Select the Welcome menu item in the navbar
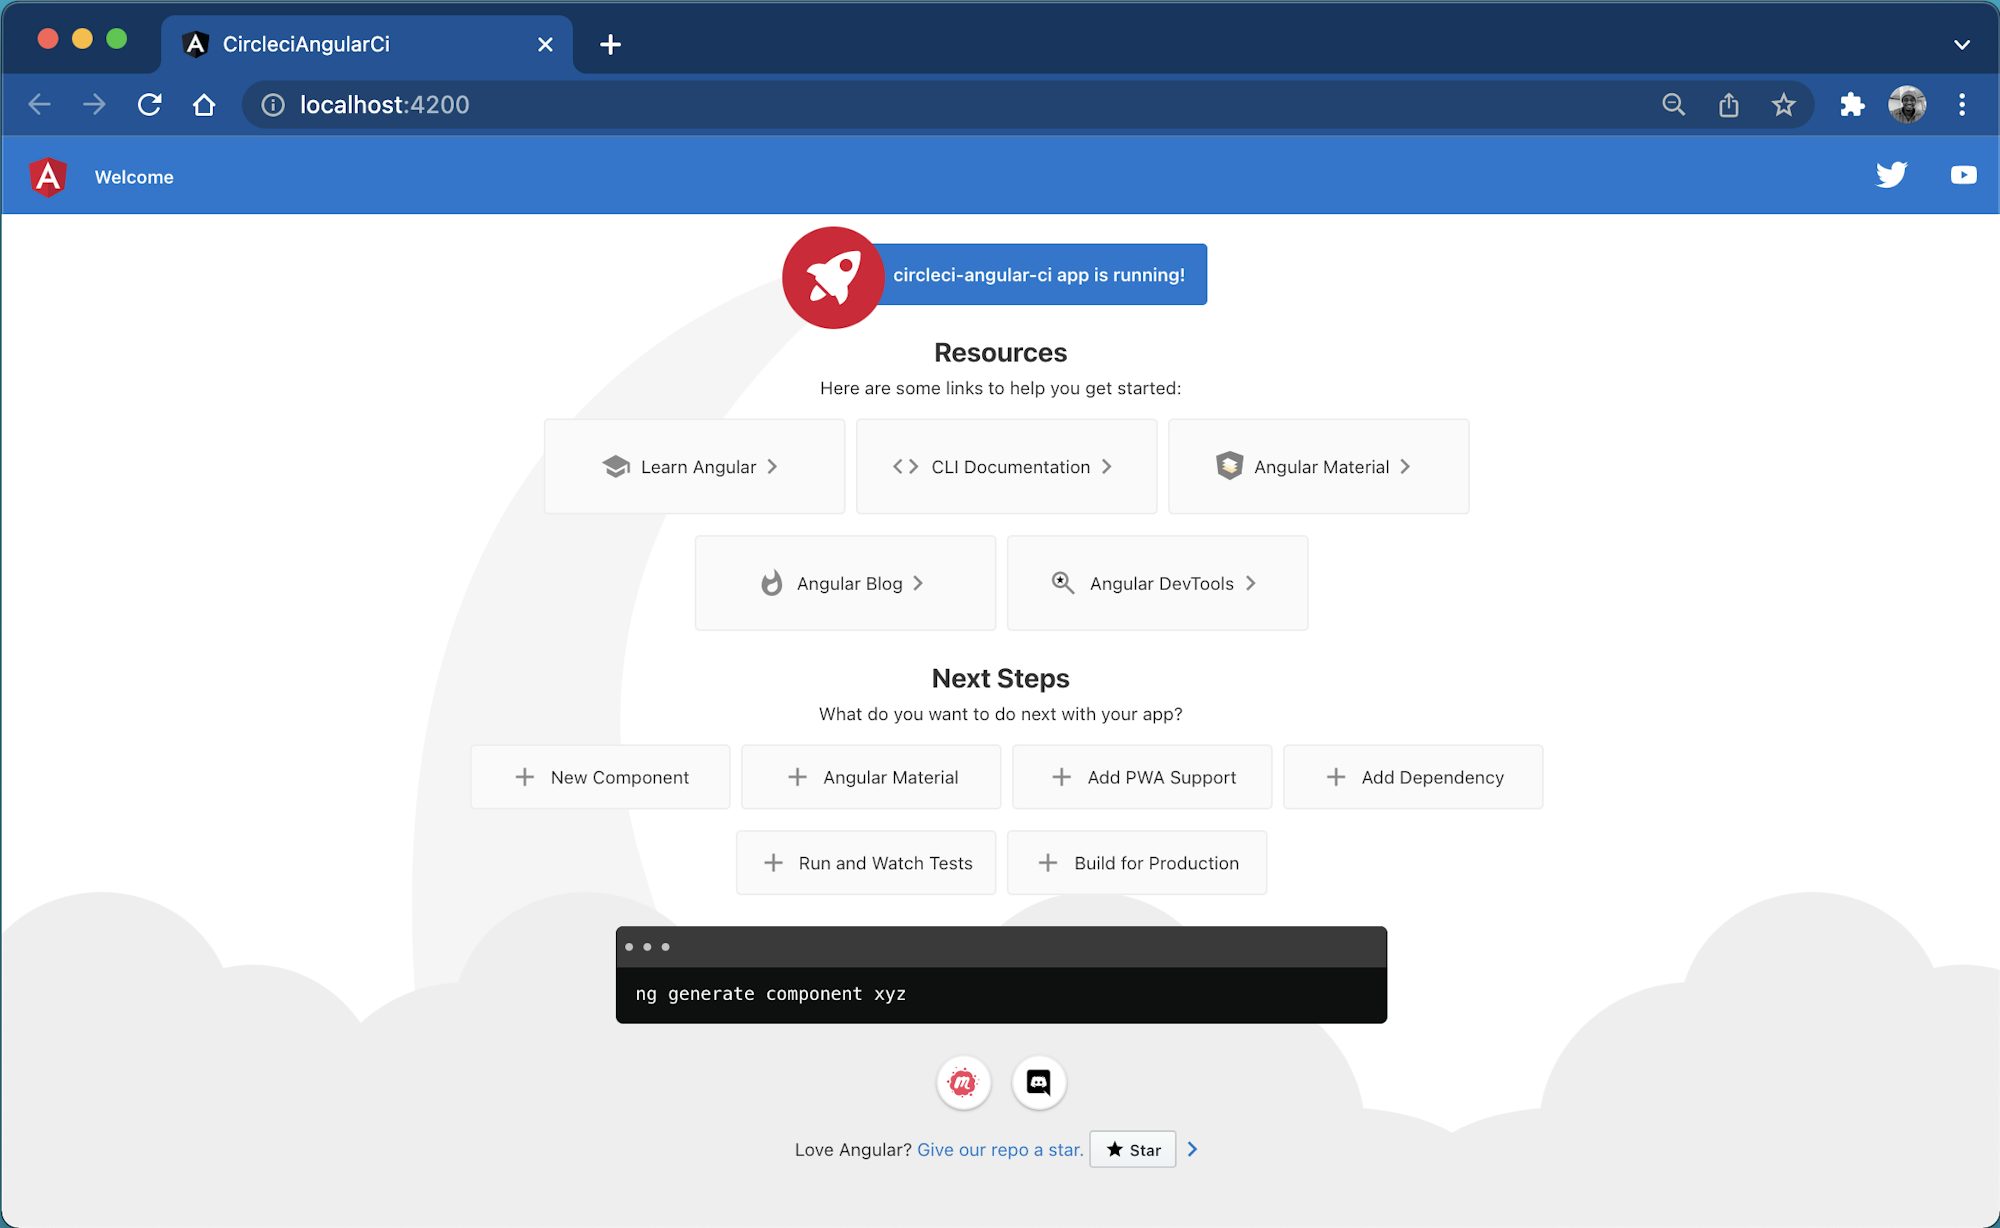Screen dimensions: 2000x1228 [x=134, y=176]
